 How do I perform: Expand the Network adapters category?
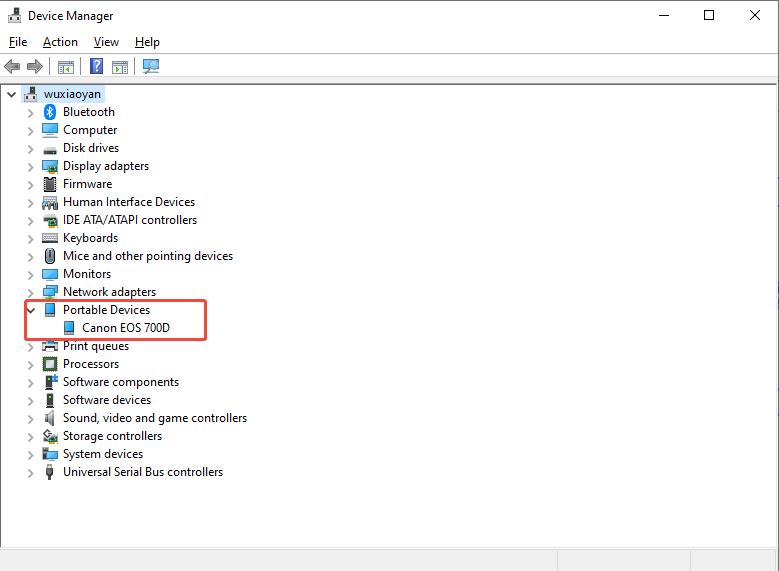point(31,292)
